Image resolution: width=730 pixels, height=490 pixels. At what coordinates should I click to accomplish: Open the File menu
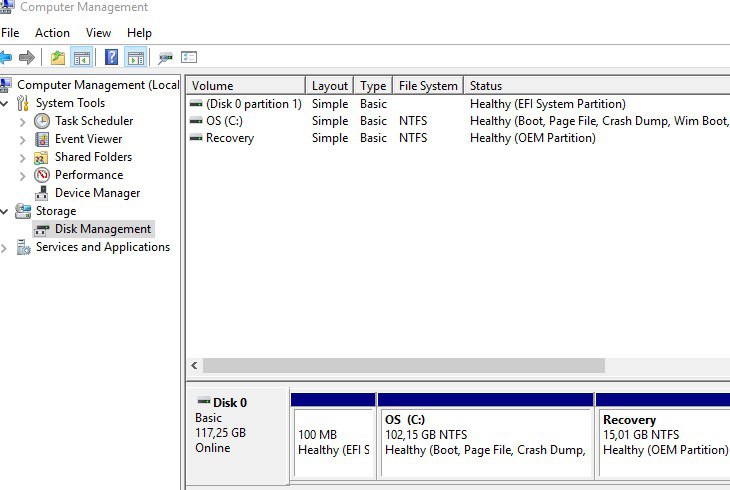[x=10, y=33]
